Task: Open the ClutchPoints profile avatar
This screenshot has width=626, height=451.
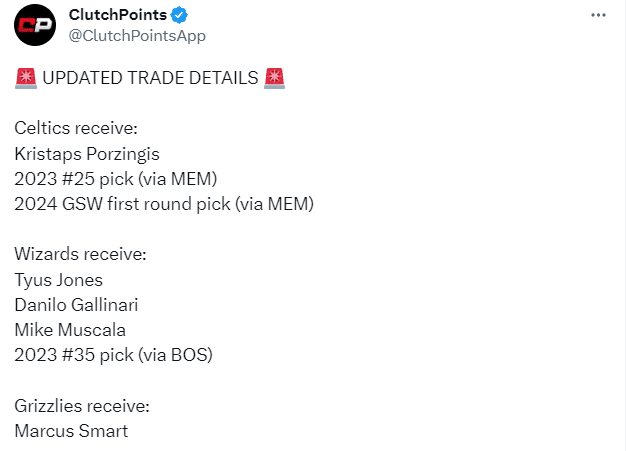Action: (35, 26)
